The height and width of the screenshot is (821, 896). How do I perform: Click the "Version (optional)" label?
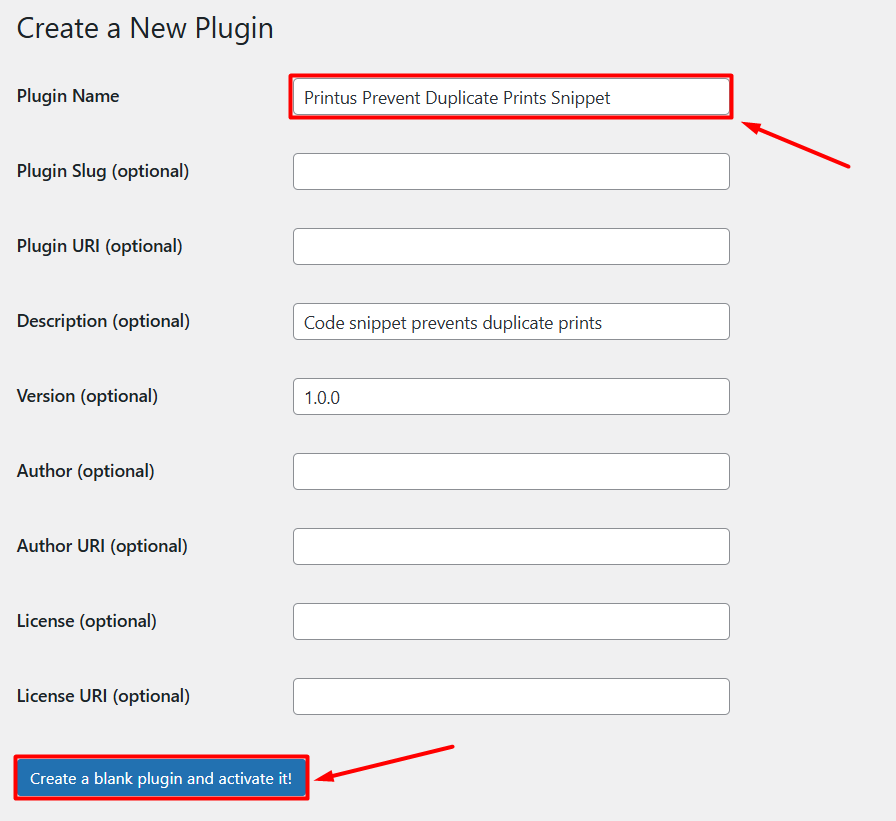(87, 396)
